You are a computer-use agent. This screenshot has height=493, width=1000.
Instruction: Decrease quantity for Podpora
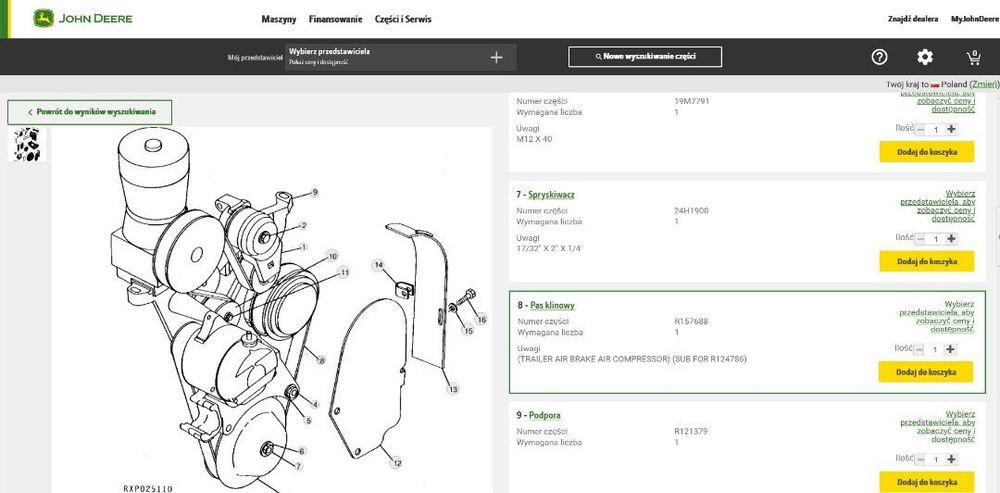point(921,459)
